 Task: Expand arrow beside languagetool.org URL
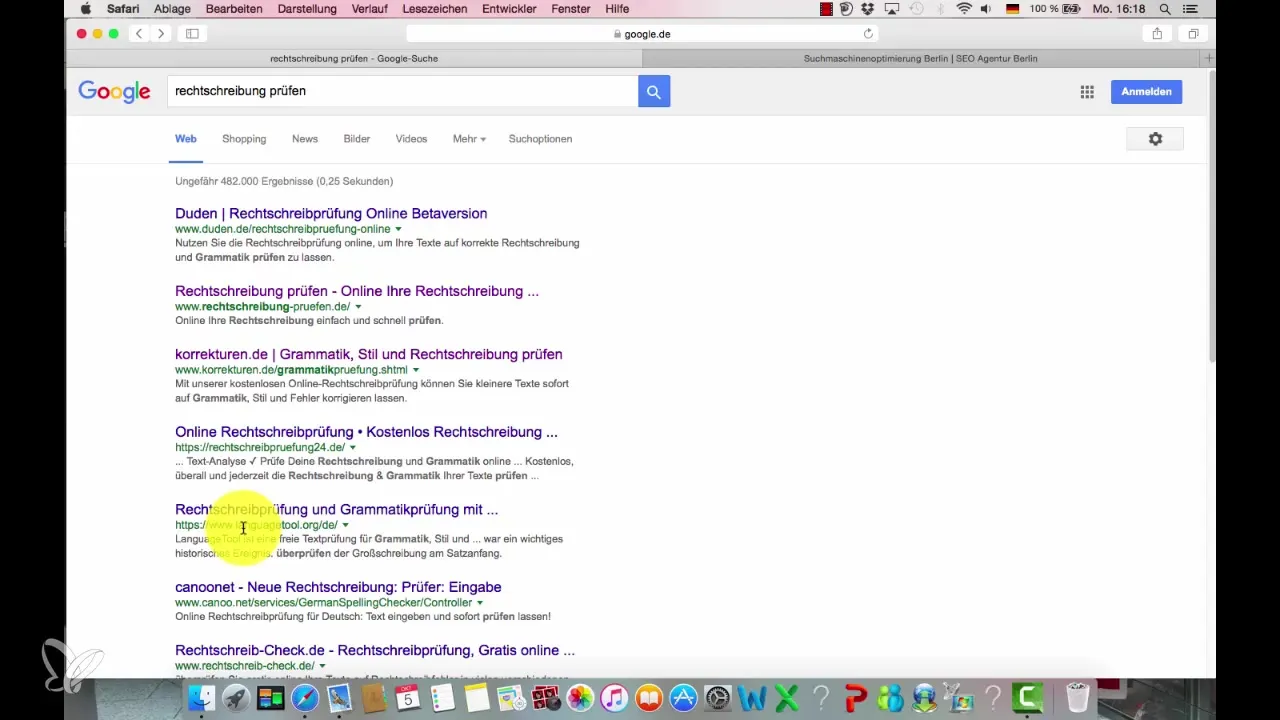pyautogui.click(x=346, y=525)
